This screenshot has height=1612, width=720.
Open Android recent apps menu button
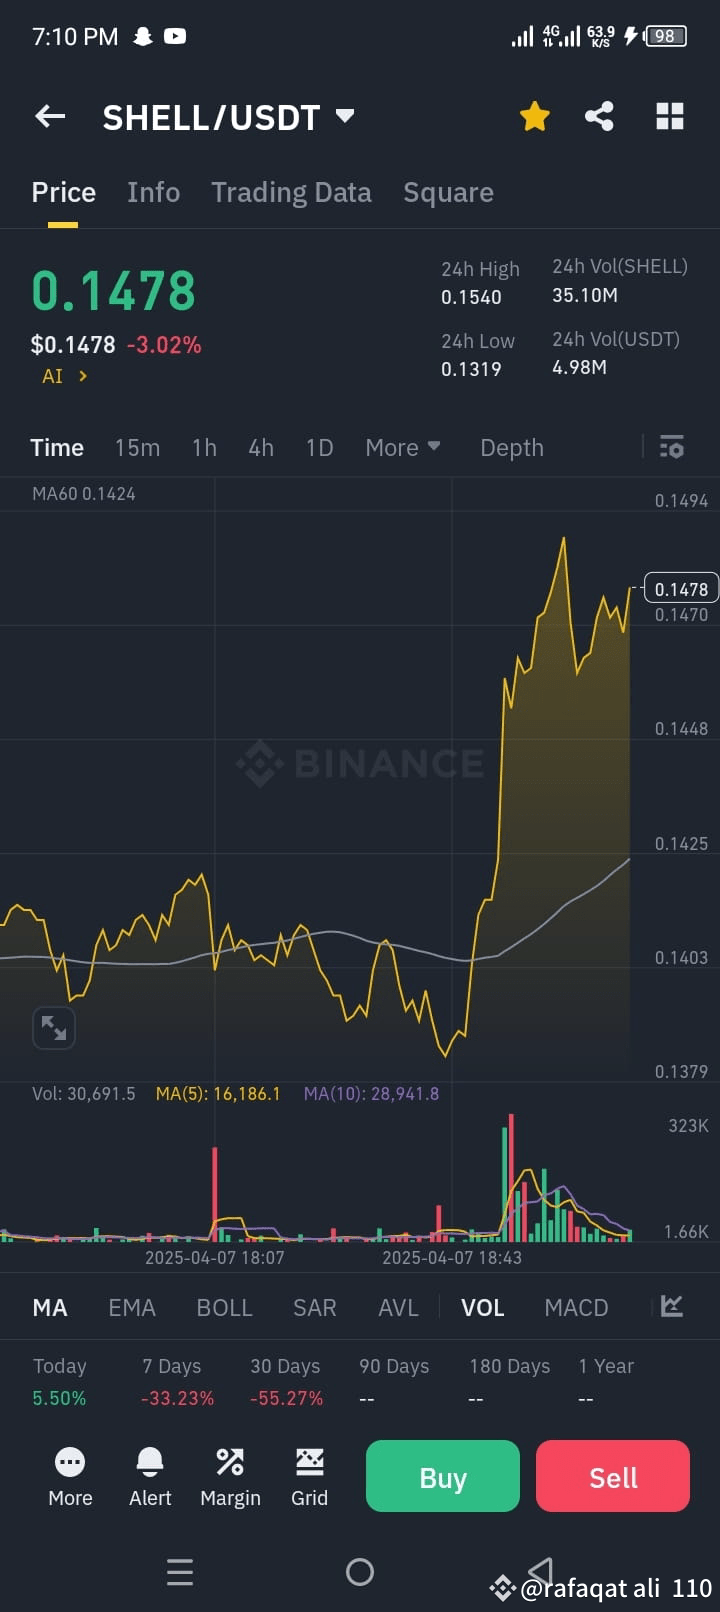[180, 1572]
